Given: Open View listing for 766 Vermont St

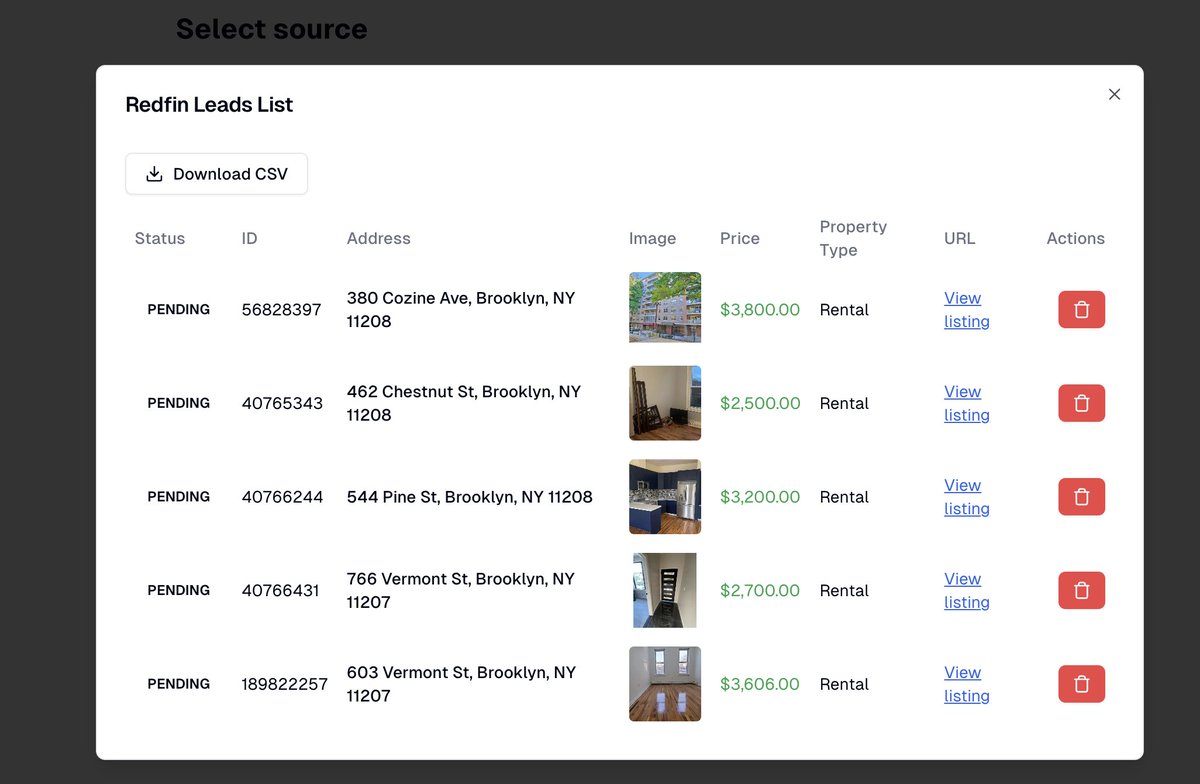Looking at the screenshot, I should [x=966, y=590].
